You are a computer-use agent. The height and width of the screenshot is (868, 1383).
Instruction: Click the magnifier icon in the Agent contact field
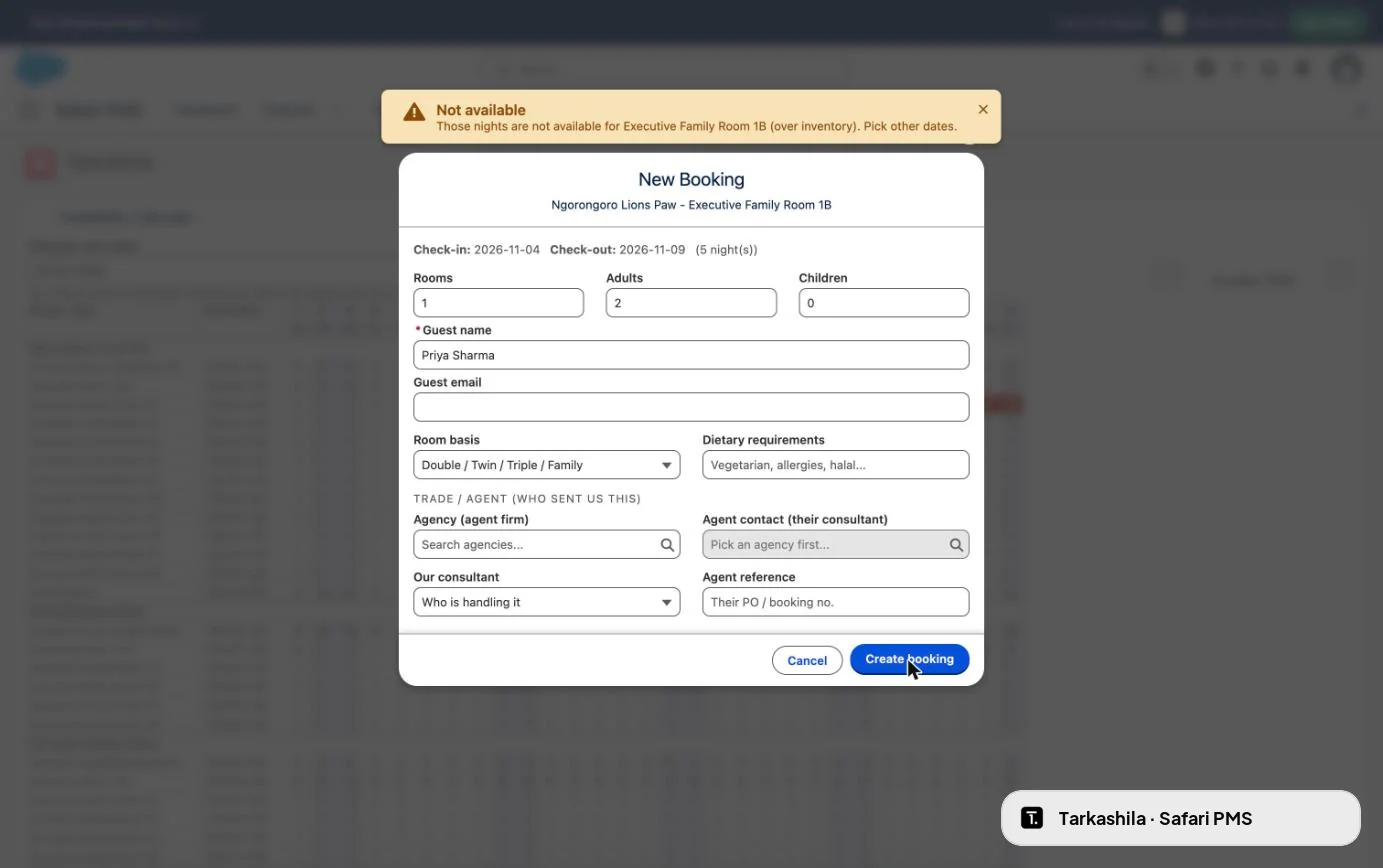point(956,545)
